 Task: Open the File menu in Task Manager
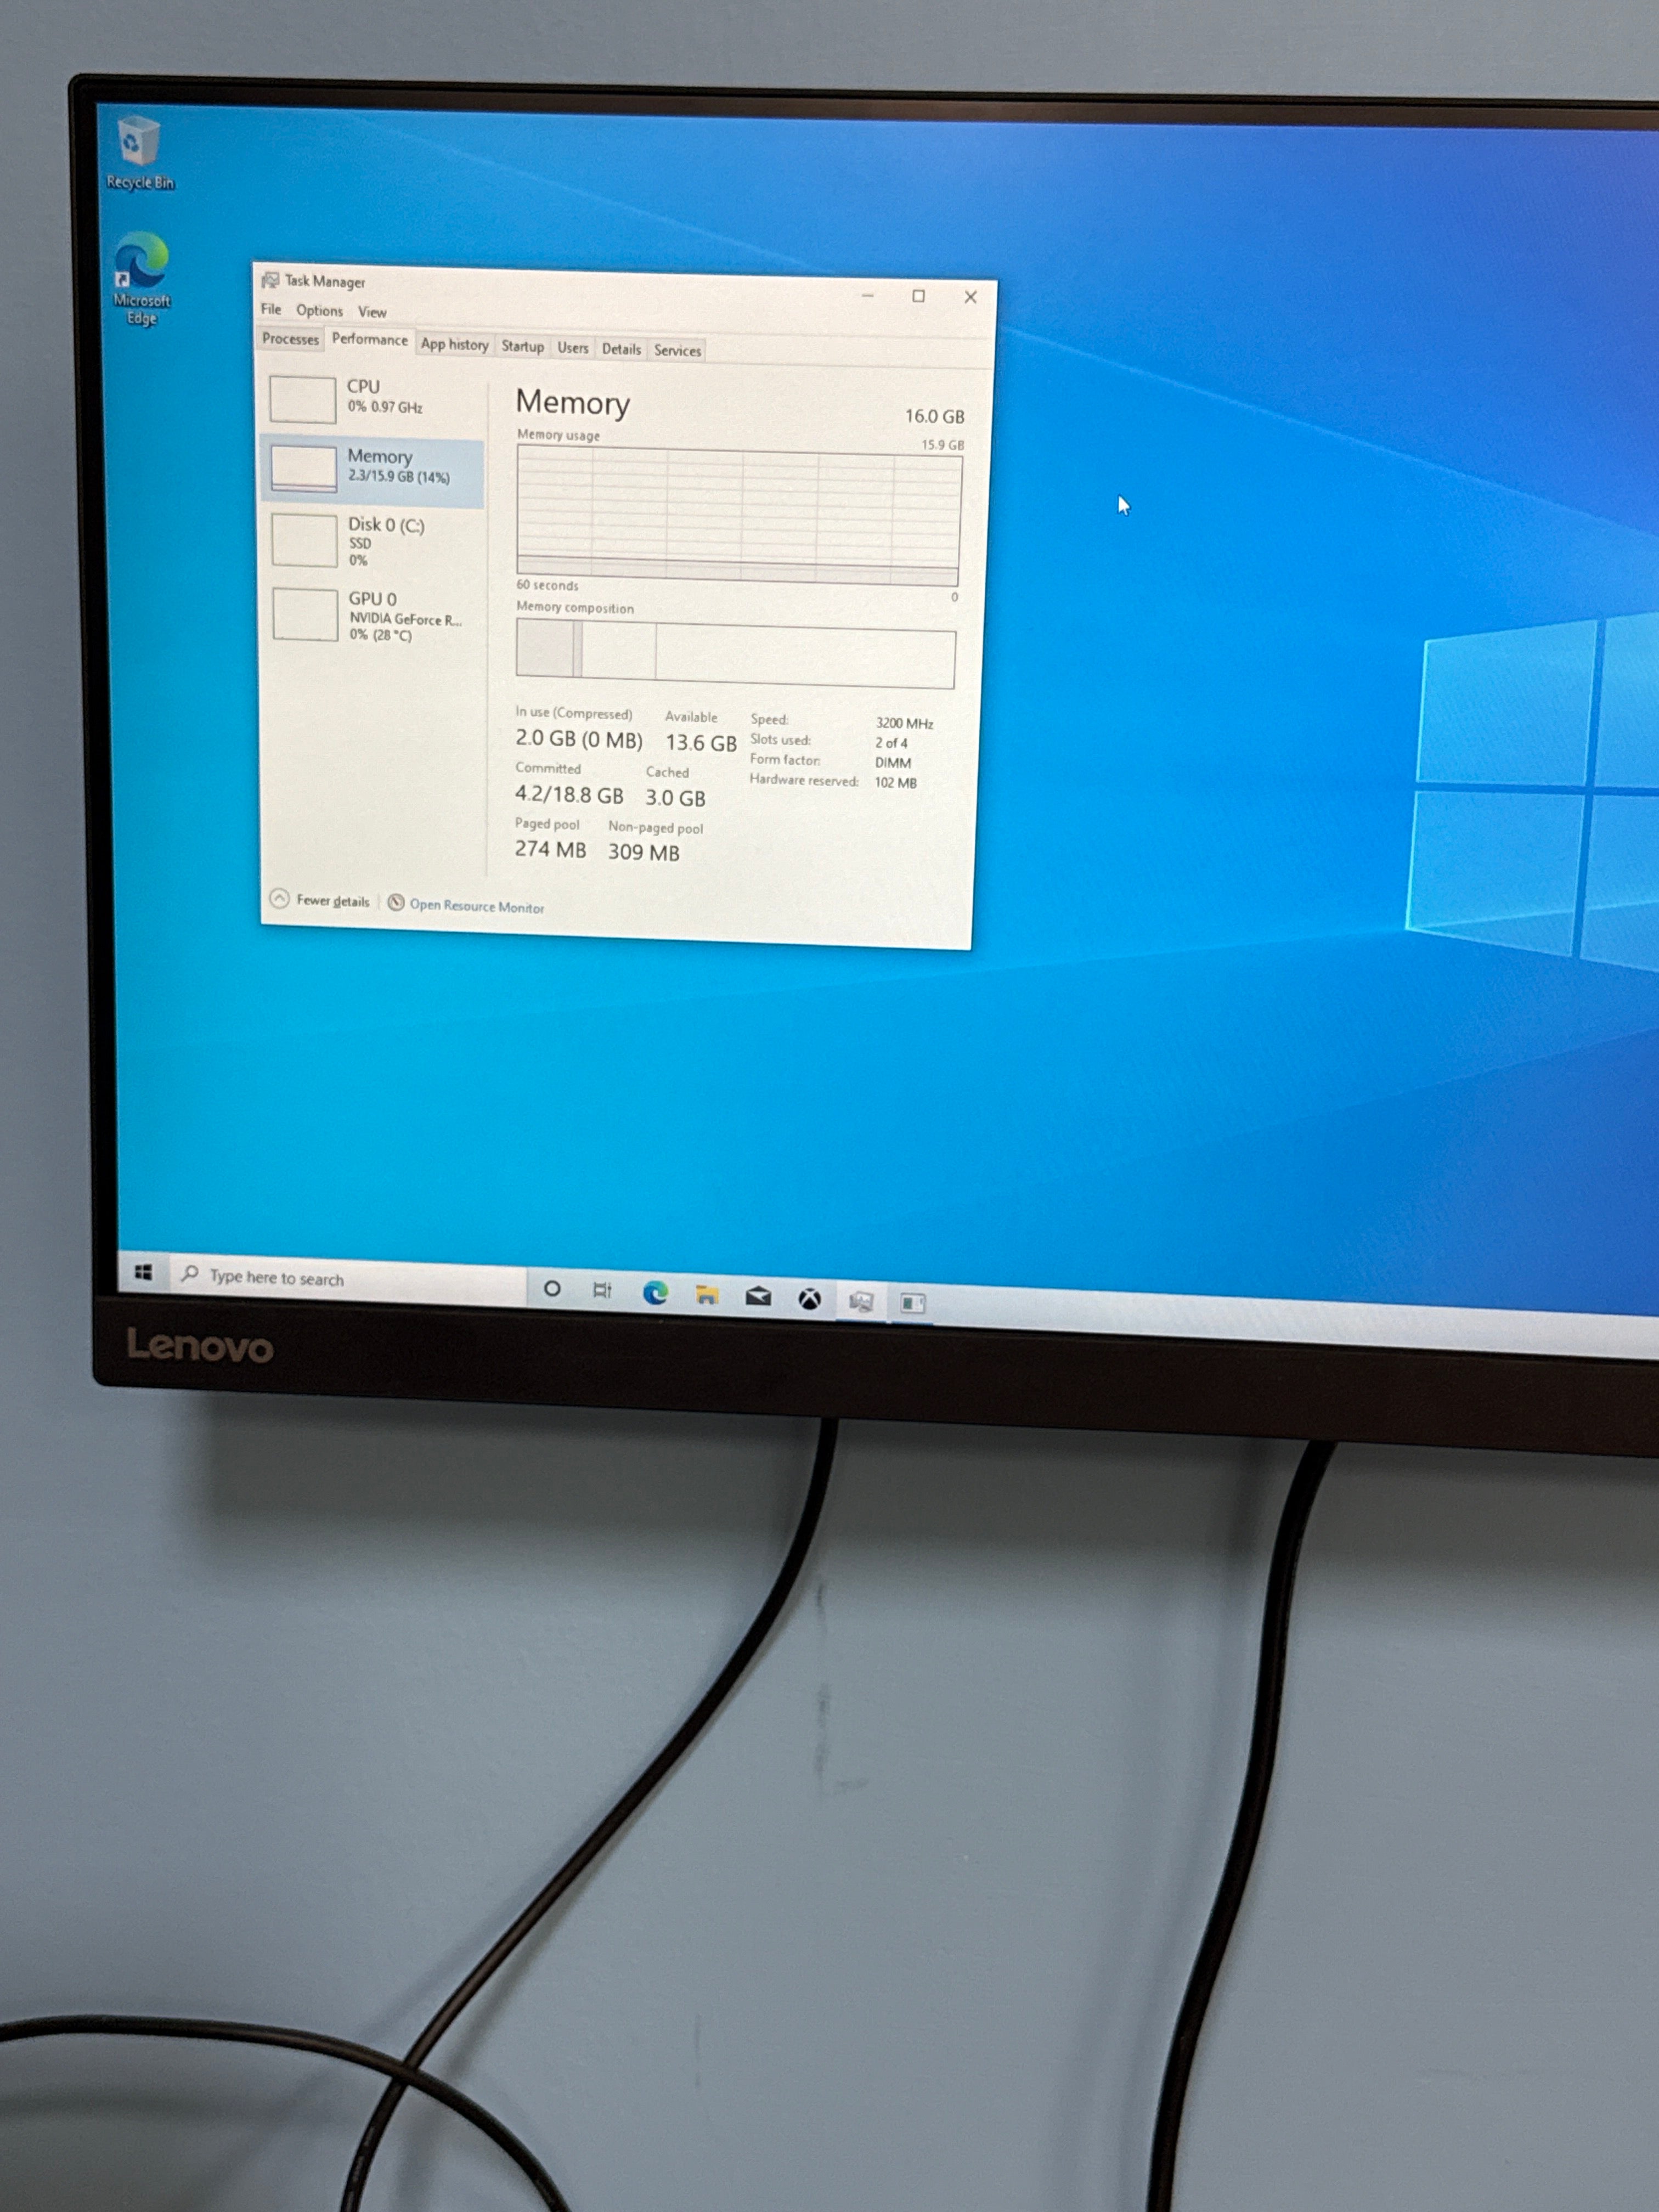click(x=271, y=309)
